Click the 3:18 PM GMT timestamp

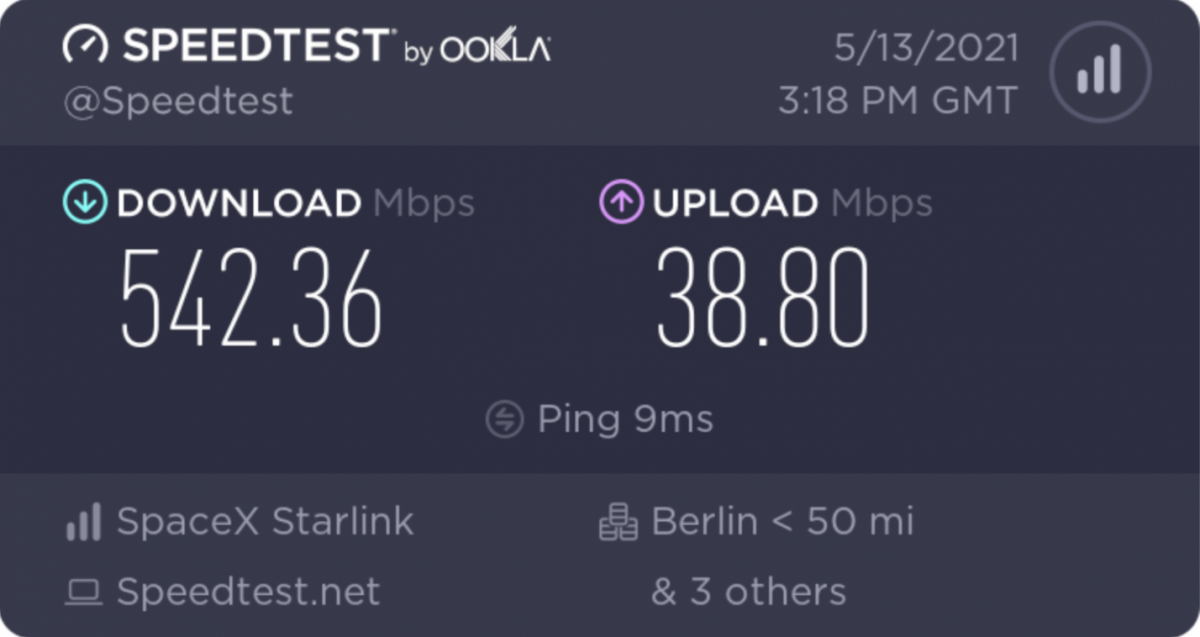(x=898, y=100)
